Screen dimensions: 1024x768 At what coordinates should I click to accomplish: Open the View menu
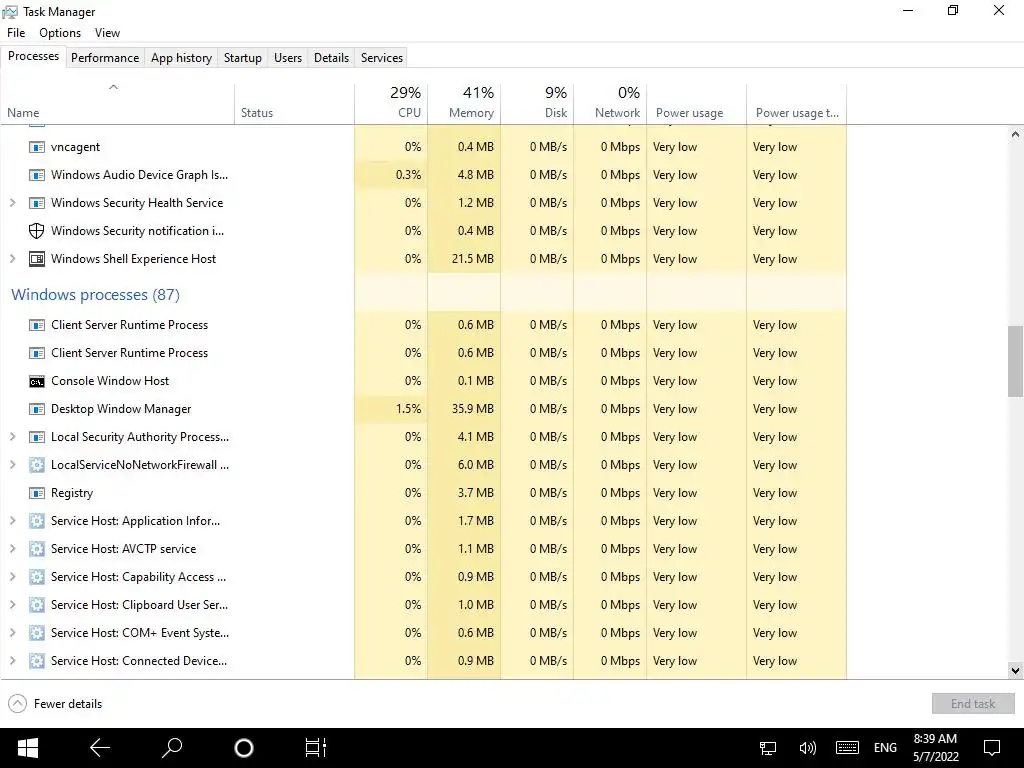click(x=107, y=33)
